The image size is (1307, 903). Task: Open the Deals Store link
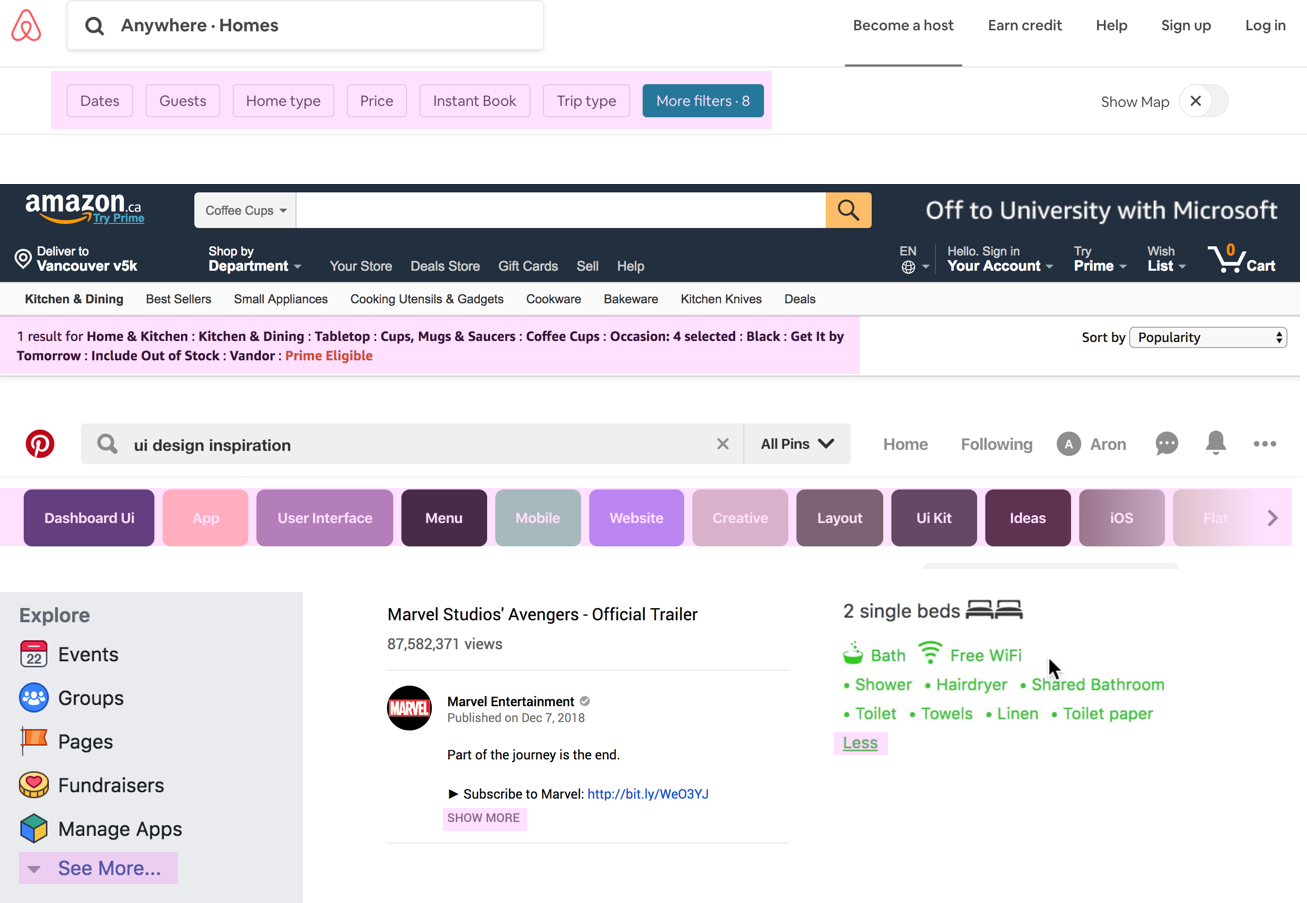[445, 266]
